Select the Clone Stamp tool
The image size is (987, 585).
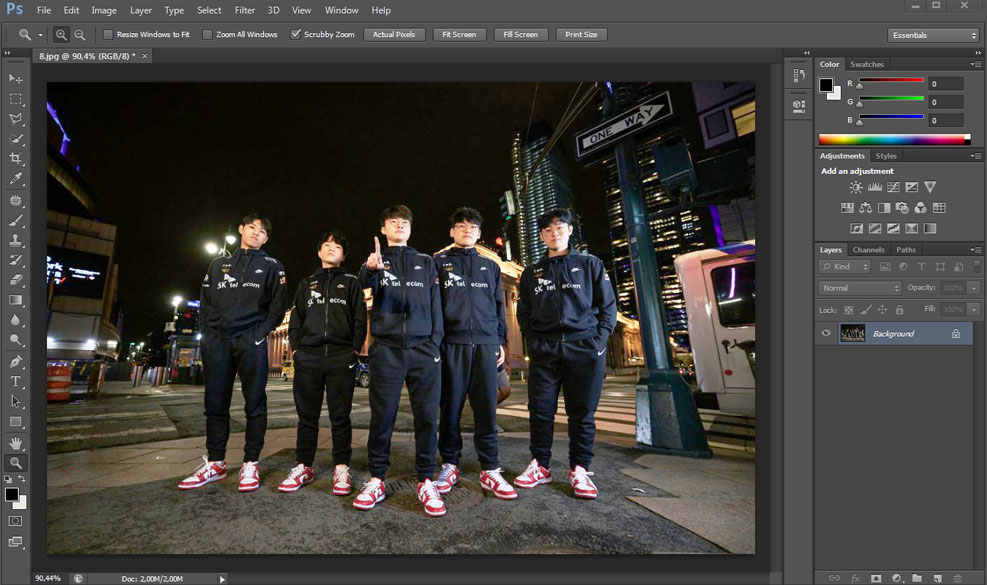tap(16, 241)
